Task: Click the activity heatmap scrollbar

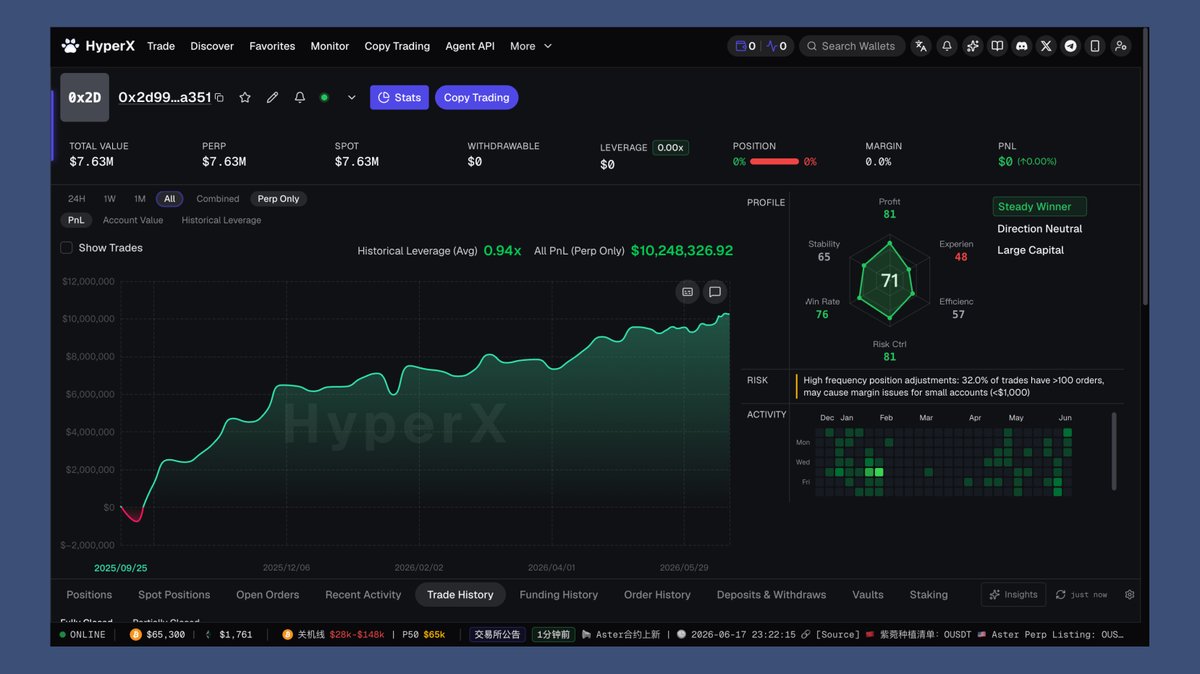Action: point(1115,451)
